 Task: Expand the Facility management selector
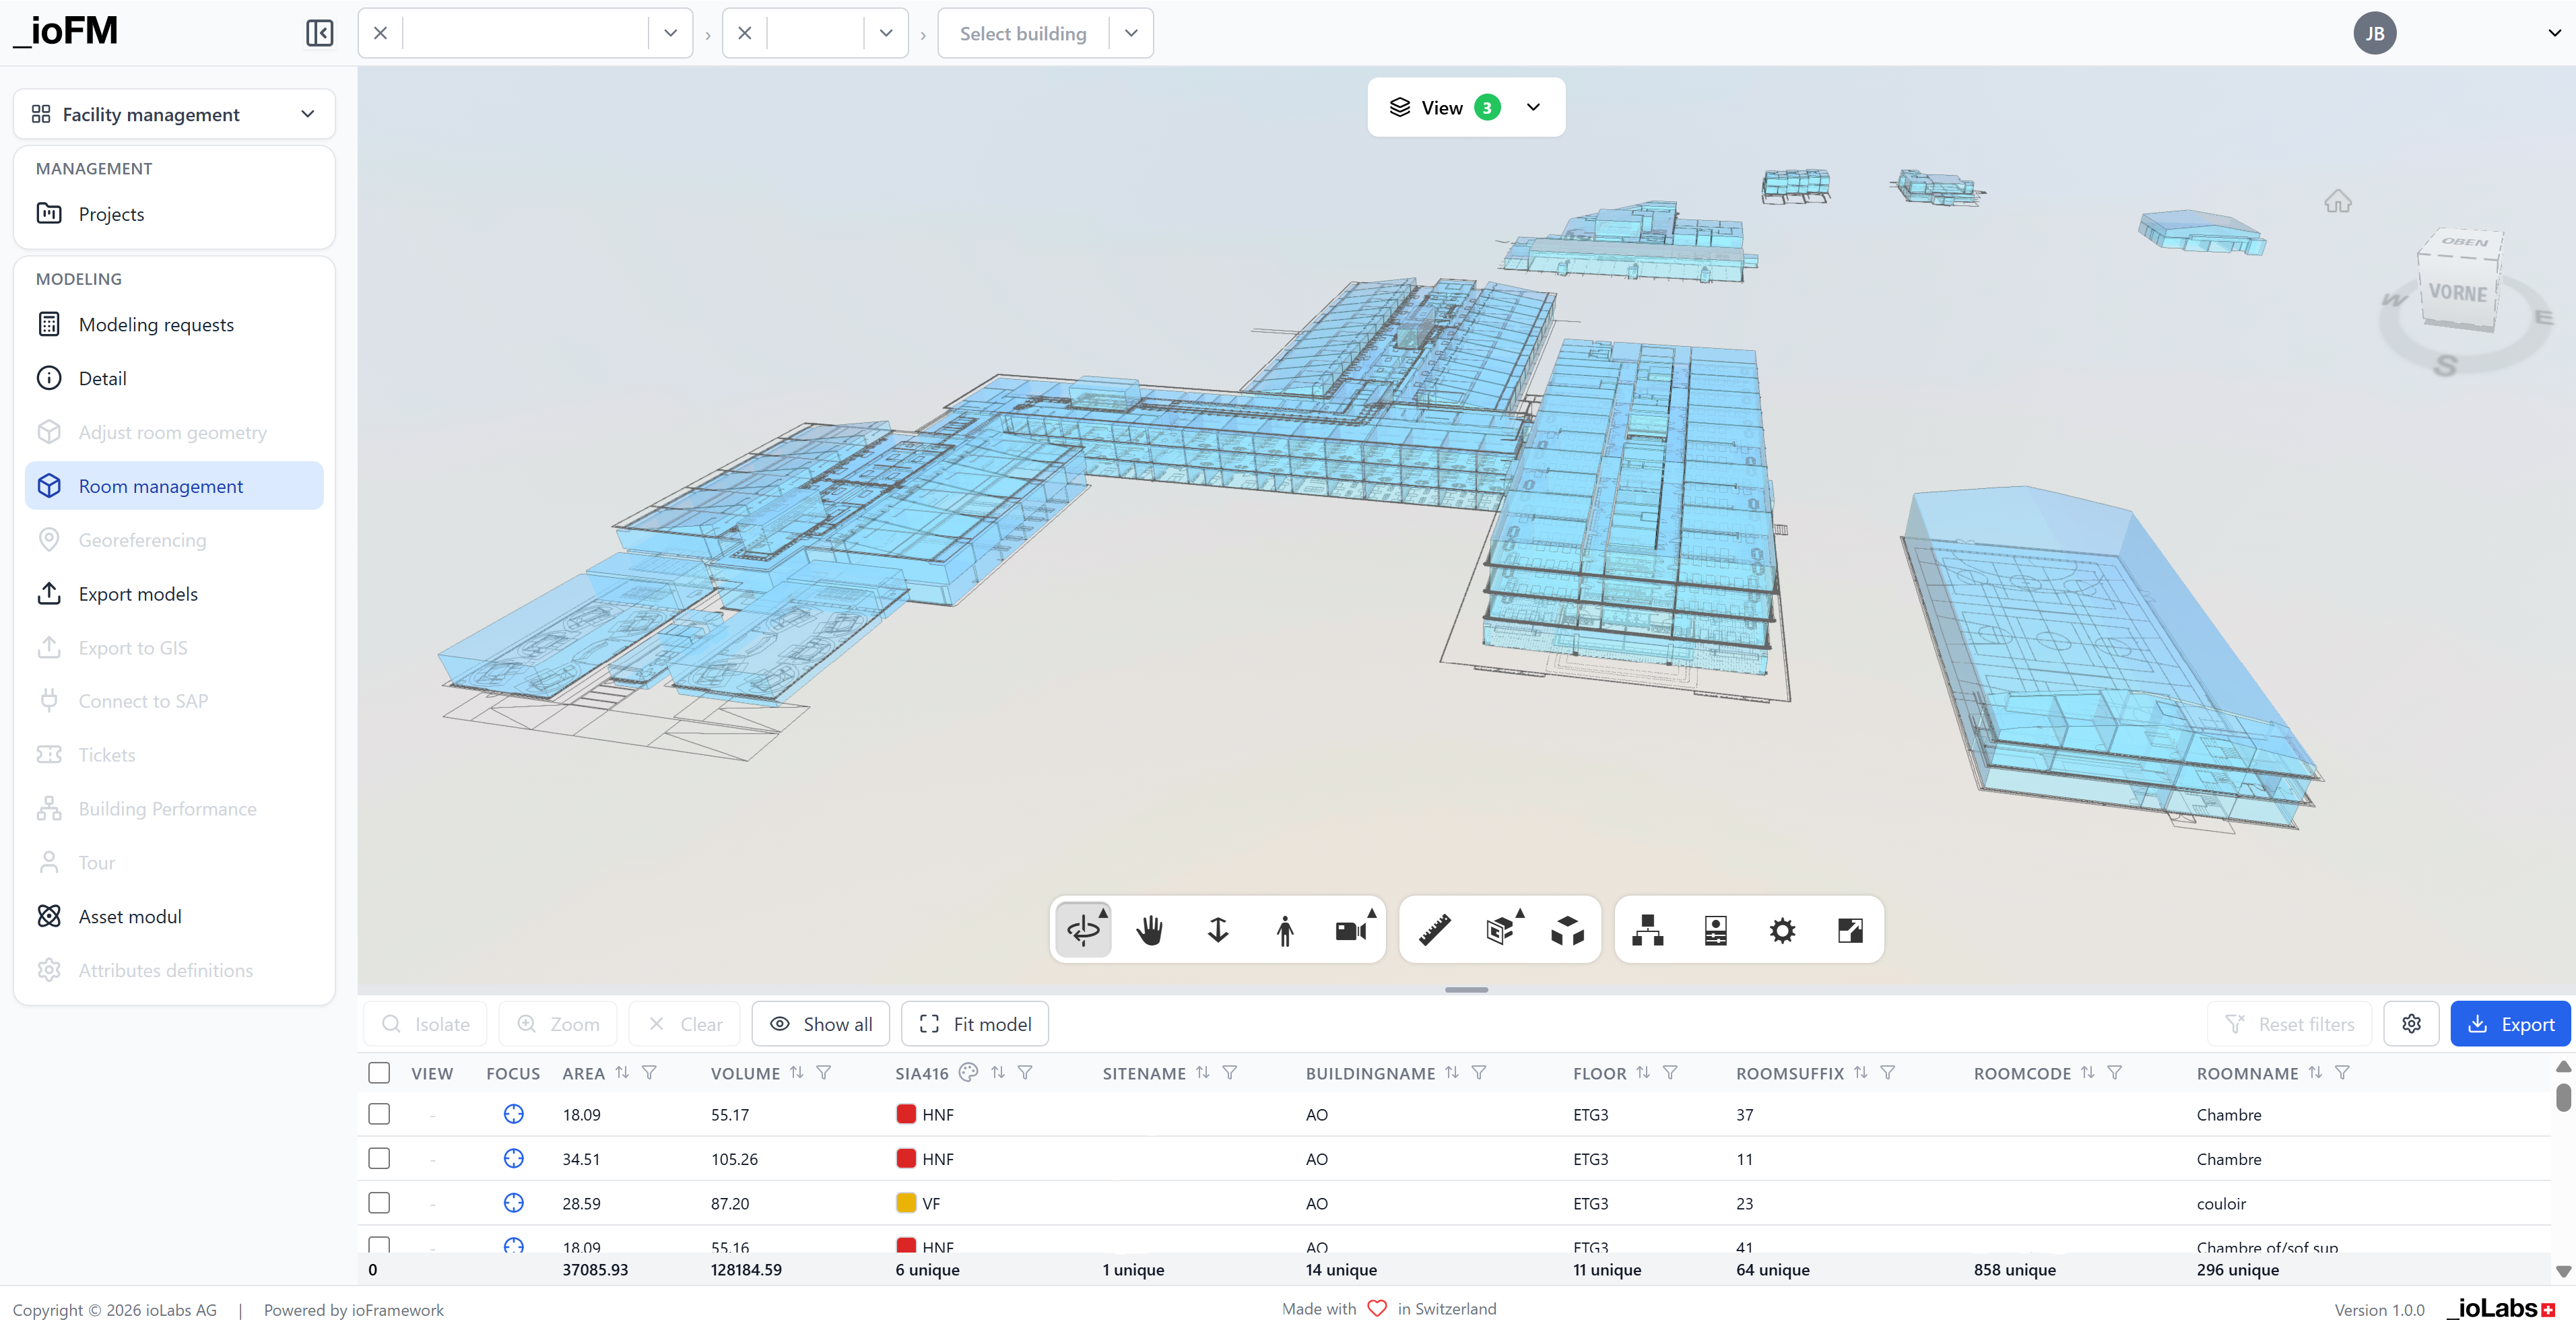(174, 114)
